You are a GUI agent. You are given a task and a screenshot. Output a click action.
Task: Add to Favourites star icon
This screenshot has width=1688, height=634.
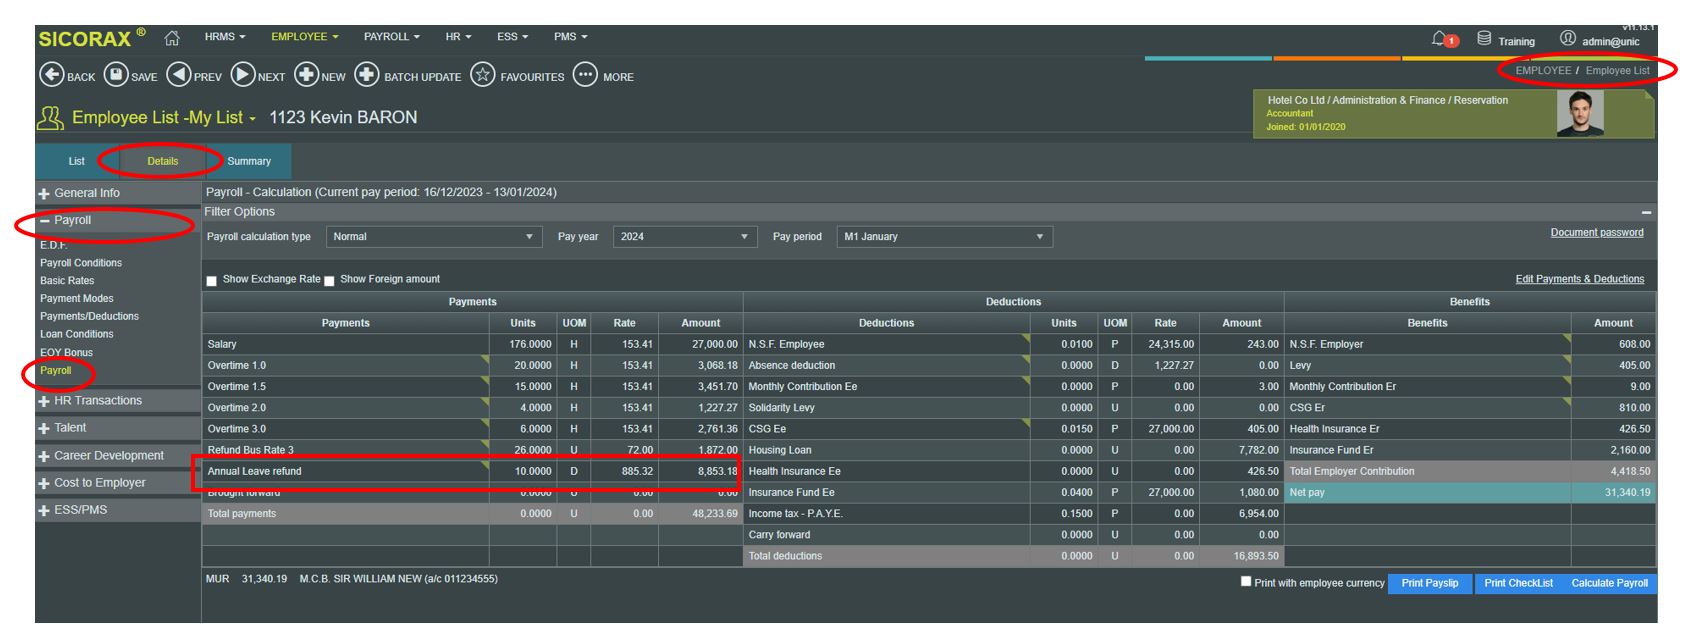[483, 75]
